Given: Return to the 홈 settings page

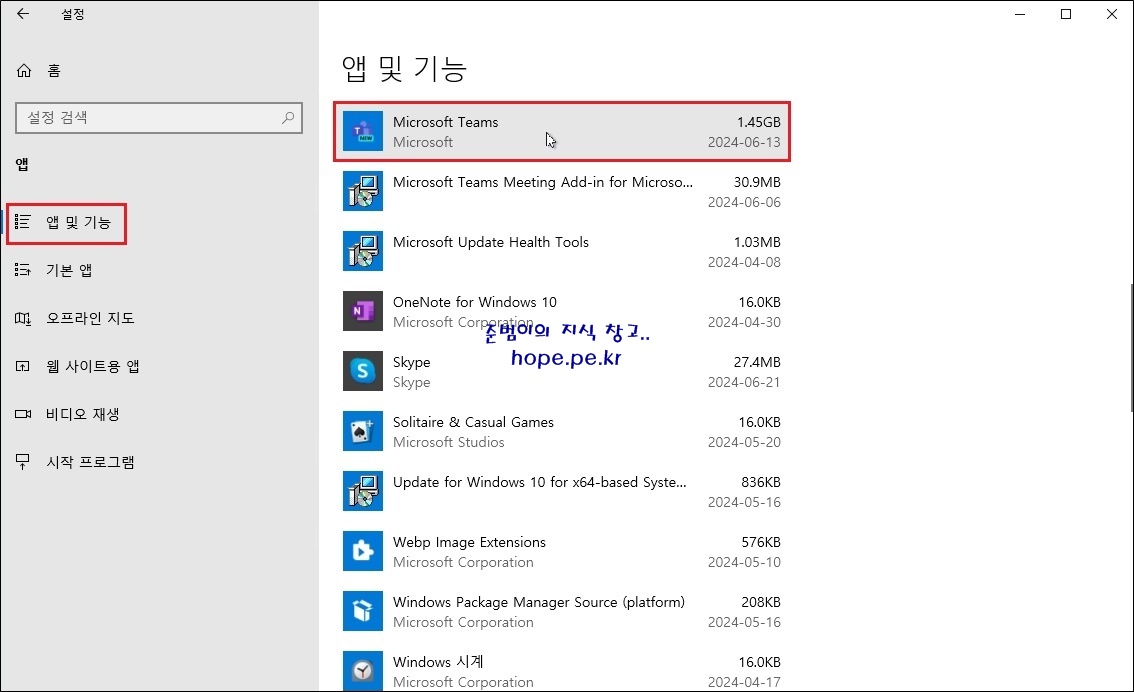Looking at the screenshot, I should click(x=54, y=71).
